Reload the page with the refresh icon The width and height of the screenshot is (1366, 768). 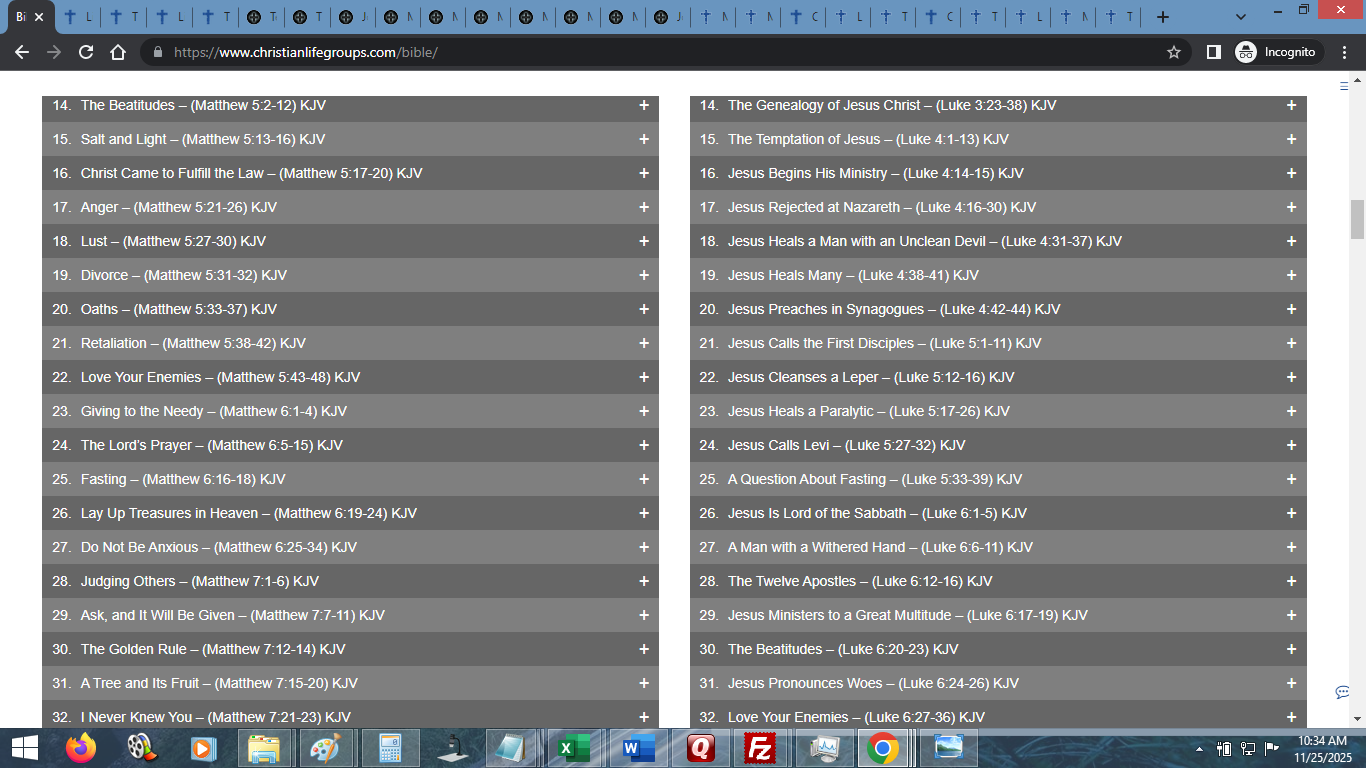[x=86, y=52]
